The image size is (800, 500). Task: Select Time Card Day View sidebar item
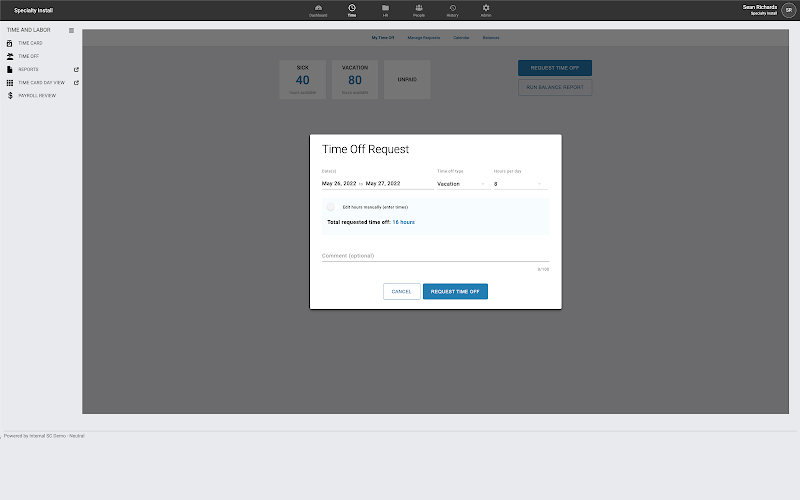(41, 83)
